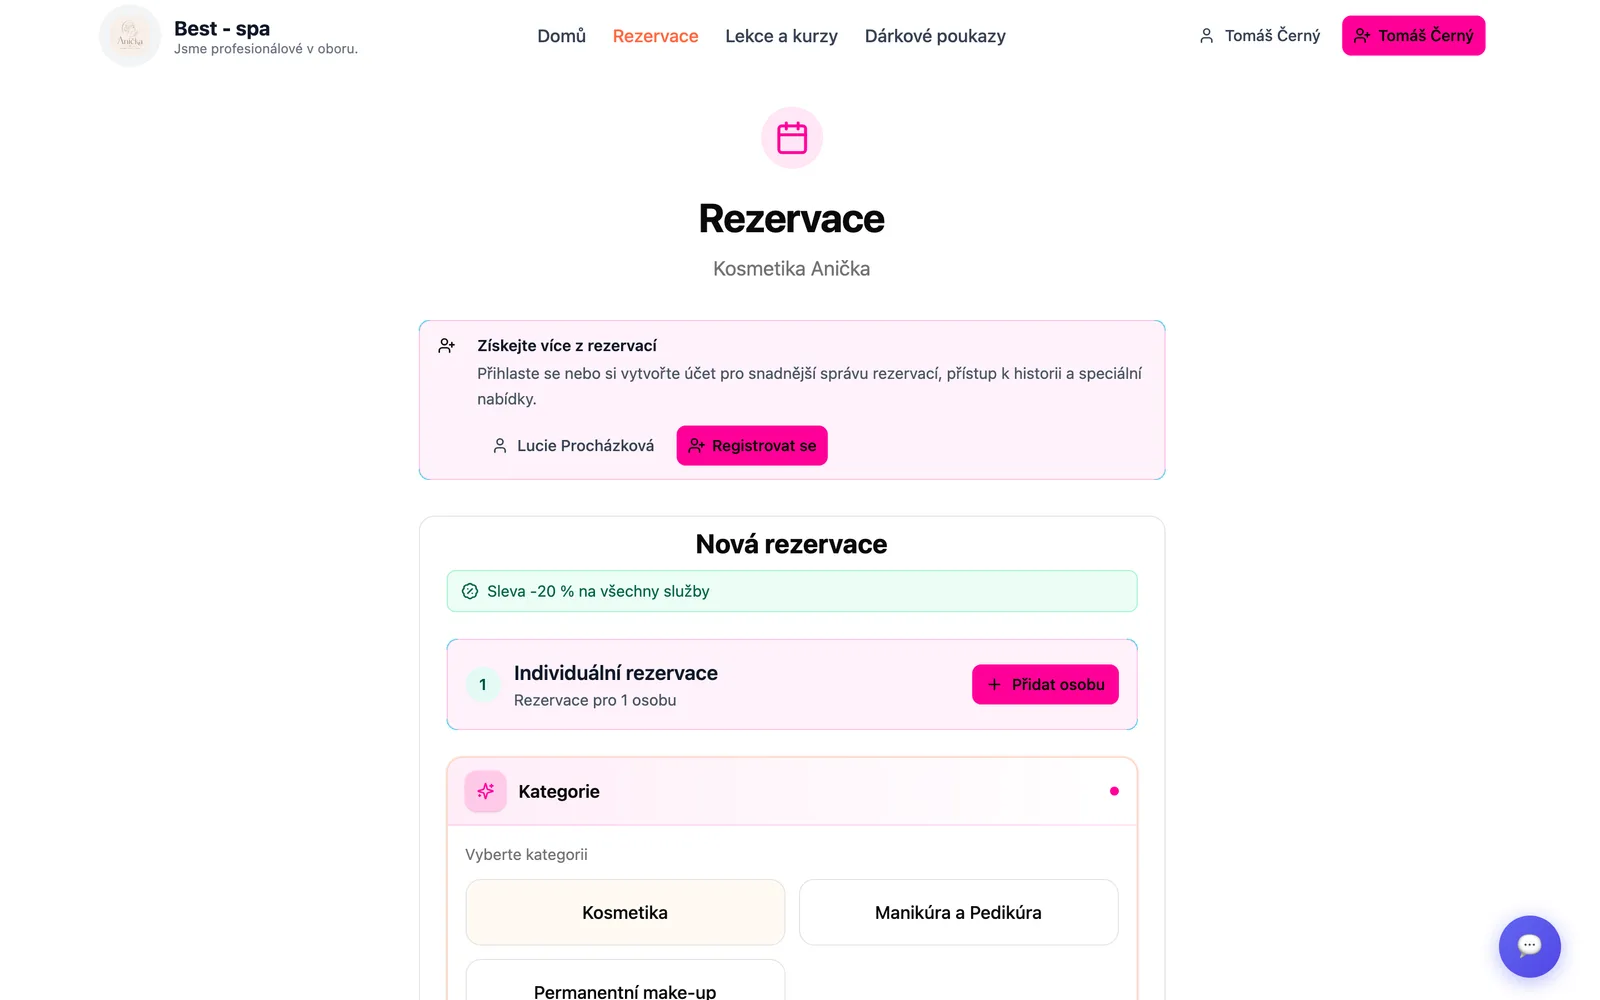Click the sparkle icon next to Kategorie

(486, 792)
